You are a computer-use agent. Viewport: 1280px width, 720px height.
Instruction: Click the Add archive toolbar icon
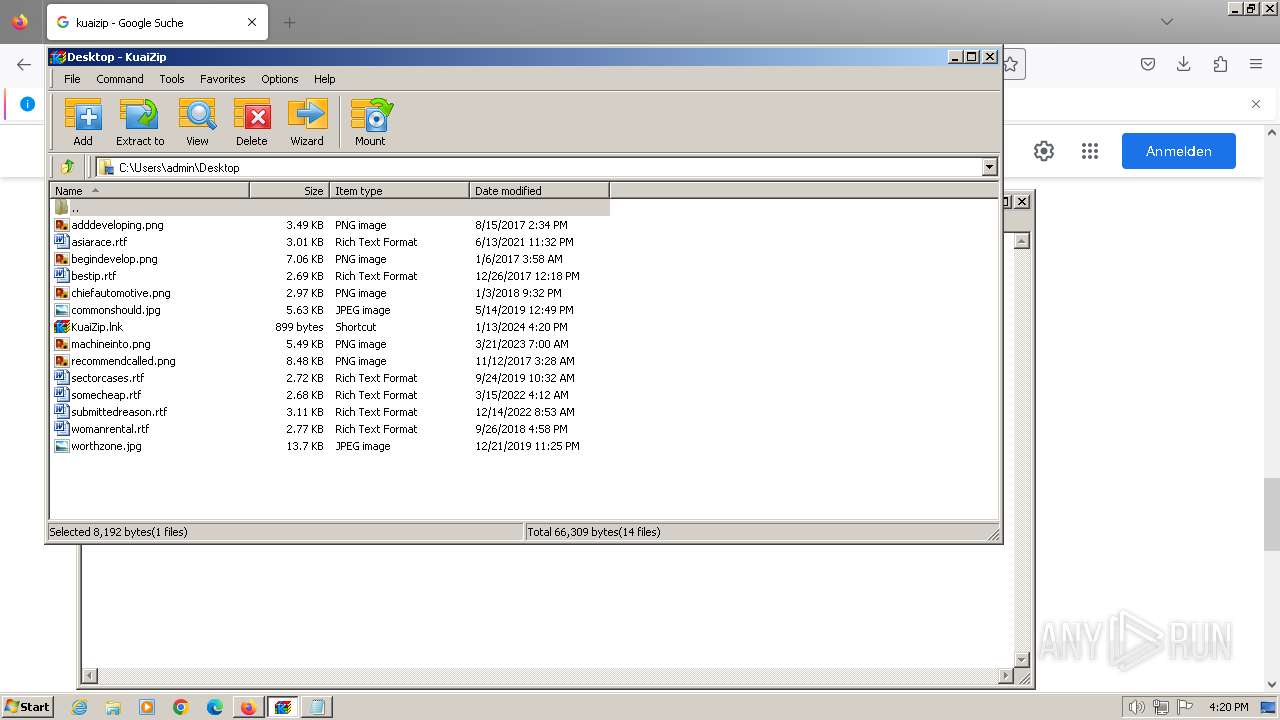point(83,122)
